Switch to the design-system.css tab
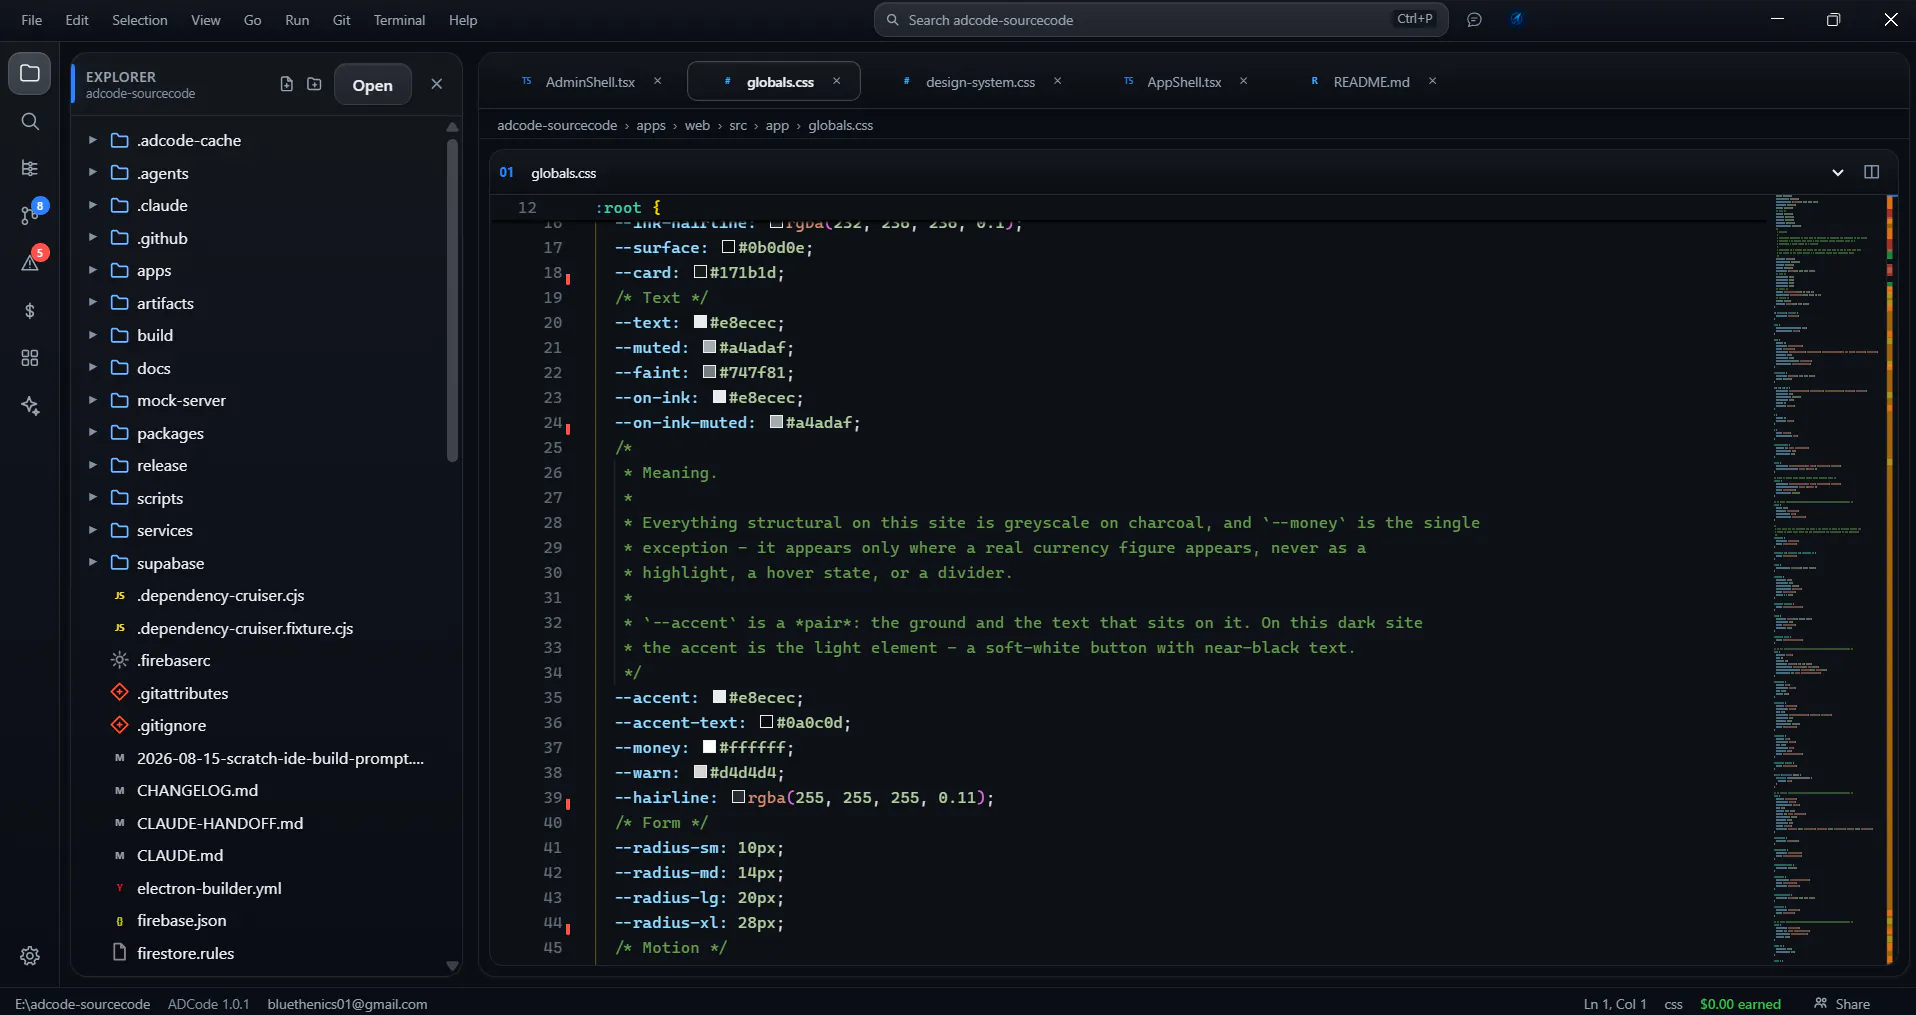1916x1015 pixels. pos(980,81)
